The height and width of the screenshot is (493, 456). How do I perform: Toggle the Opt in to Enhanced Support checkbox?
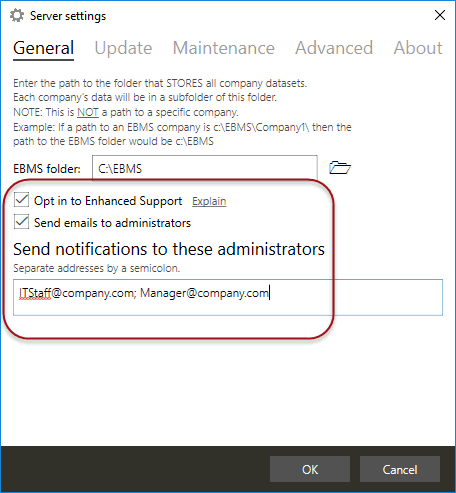[x=21, y=200]
